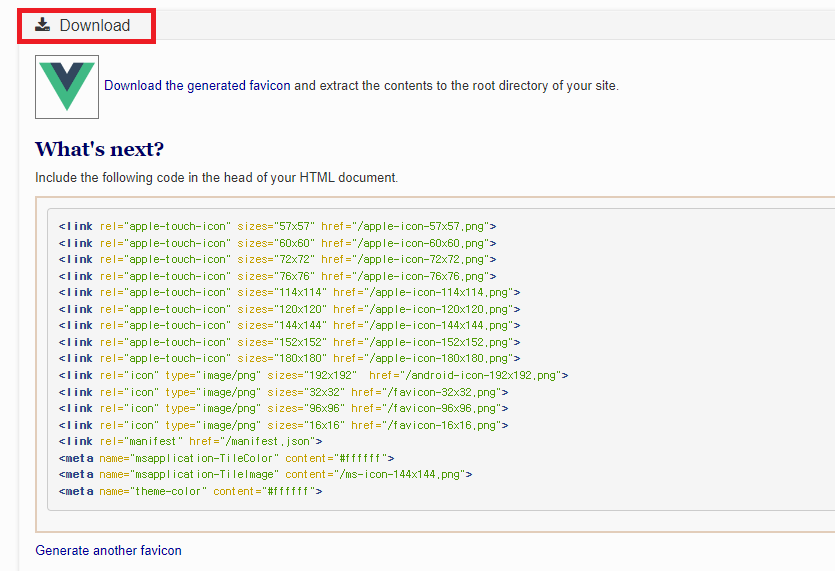This screenshot has height=571, width=835.
Task: Click the What's next? heading
Action: pos(99,149)
